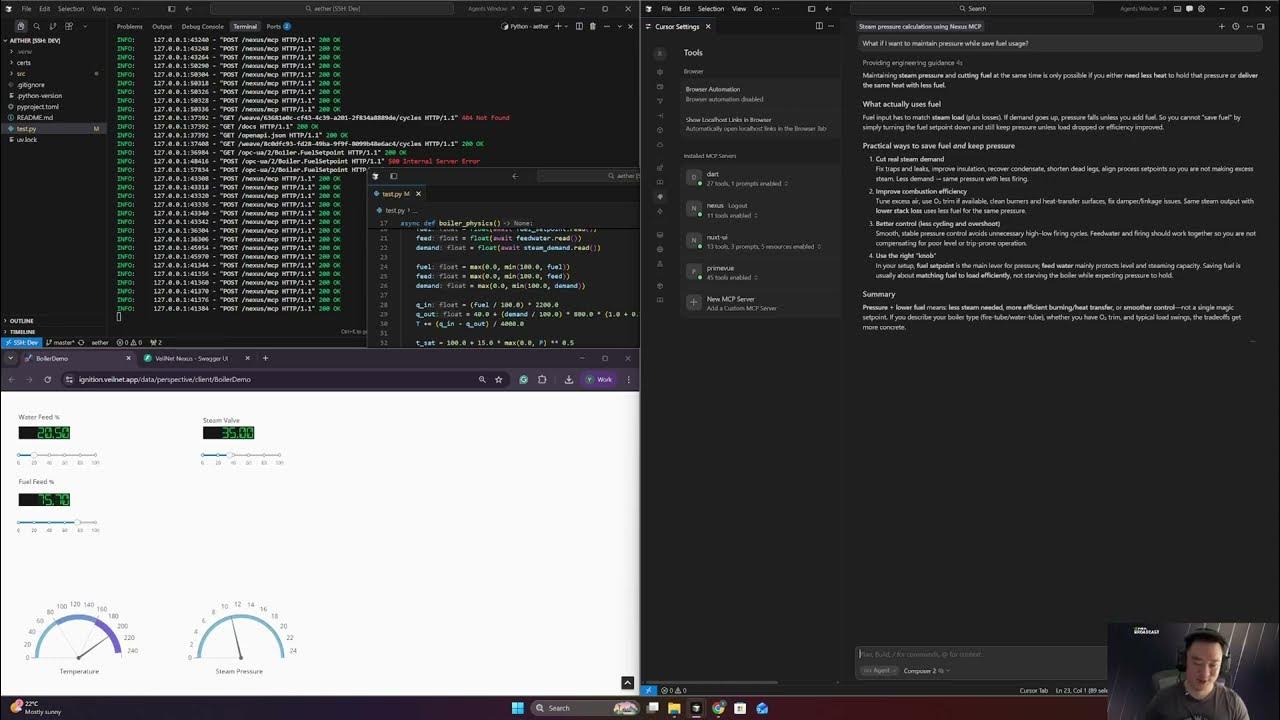
Task: Show chat history clock icon
Action: [x=1235, y=26]
